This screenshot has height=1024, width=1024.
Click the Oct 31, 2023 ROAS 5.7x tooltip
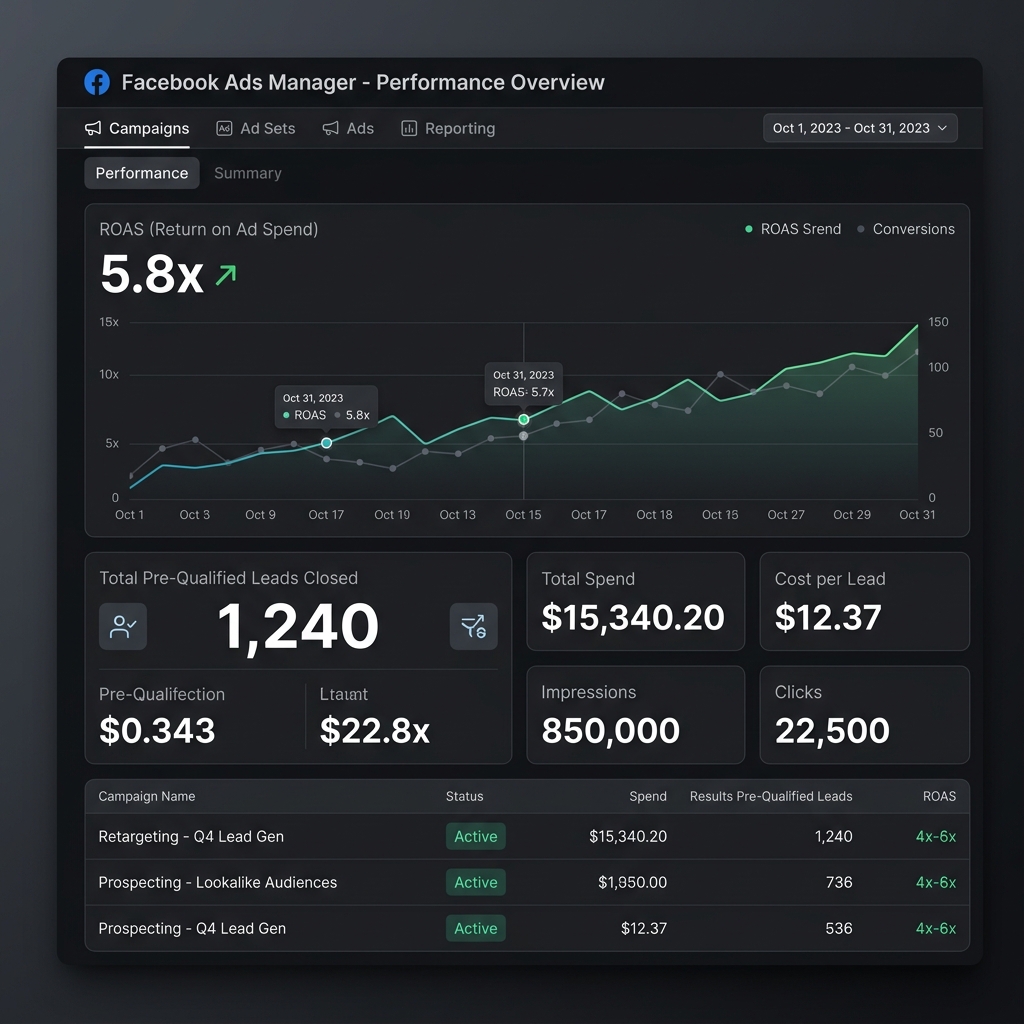524,383
